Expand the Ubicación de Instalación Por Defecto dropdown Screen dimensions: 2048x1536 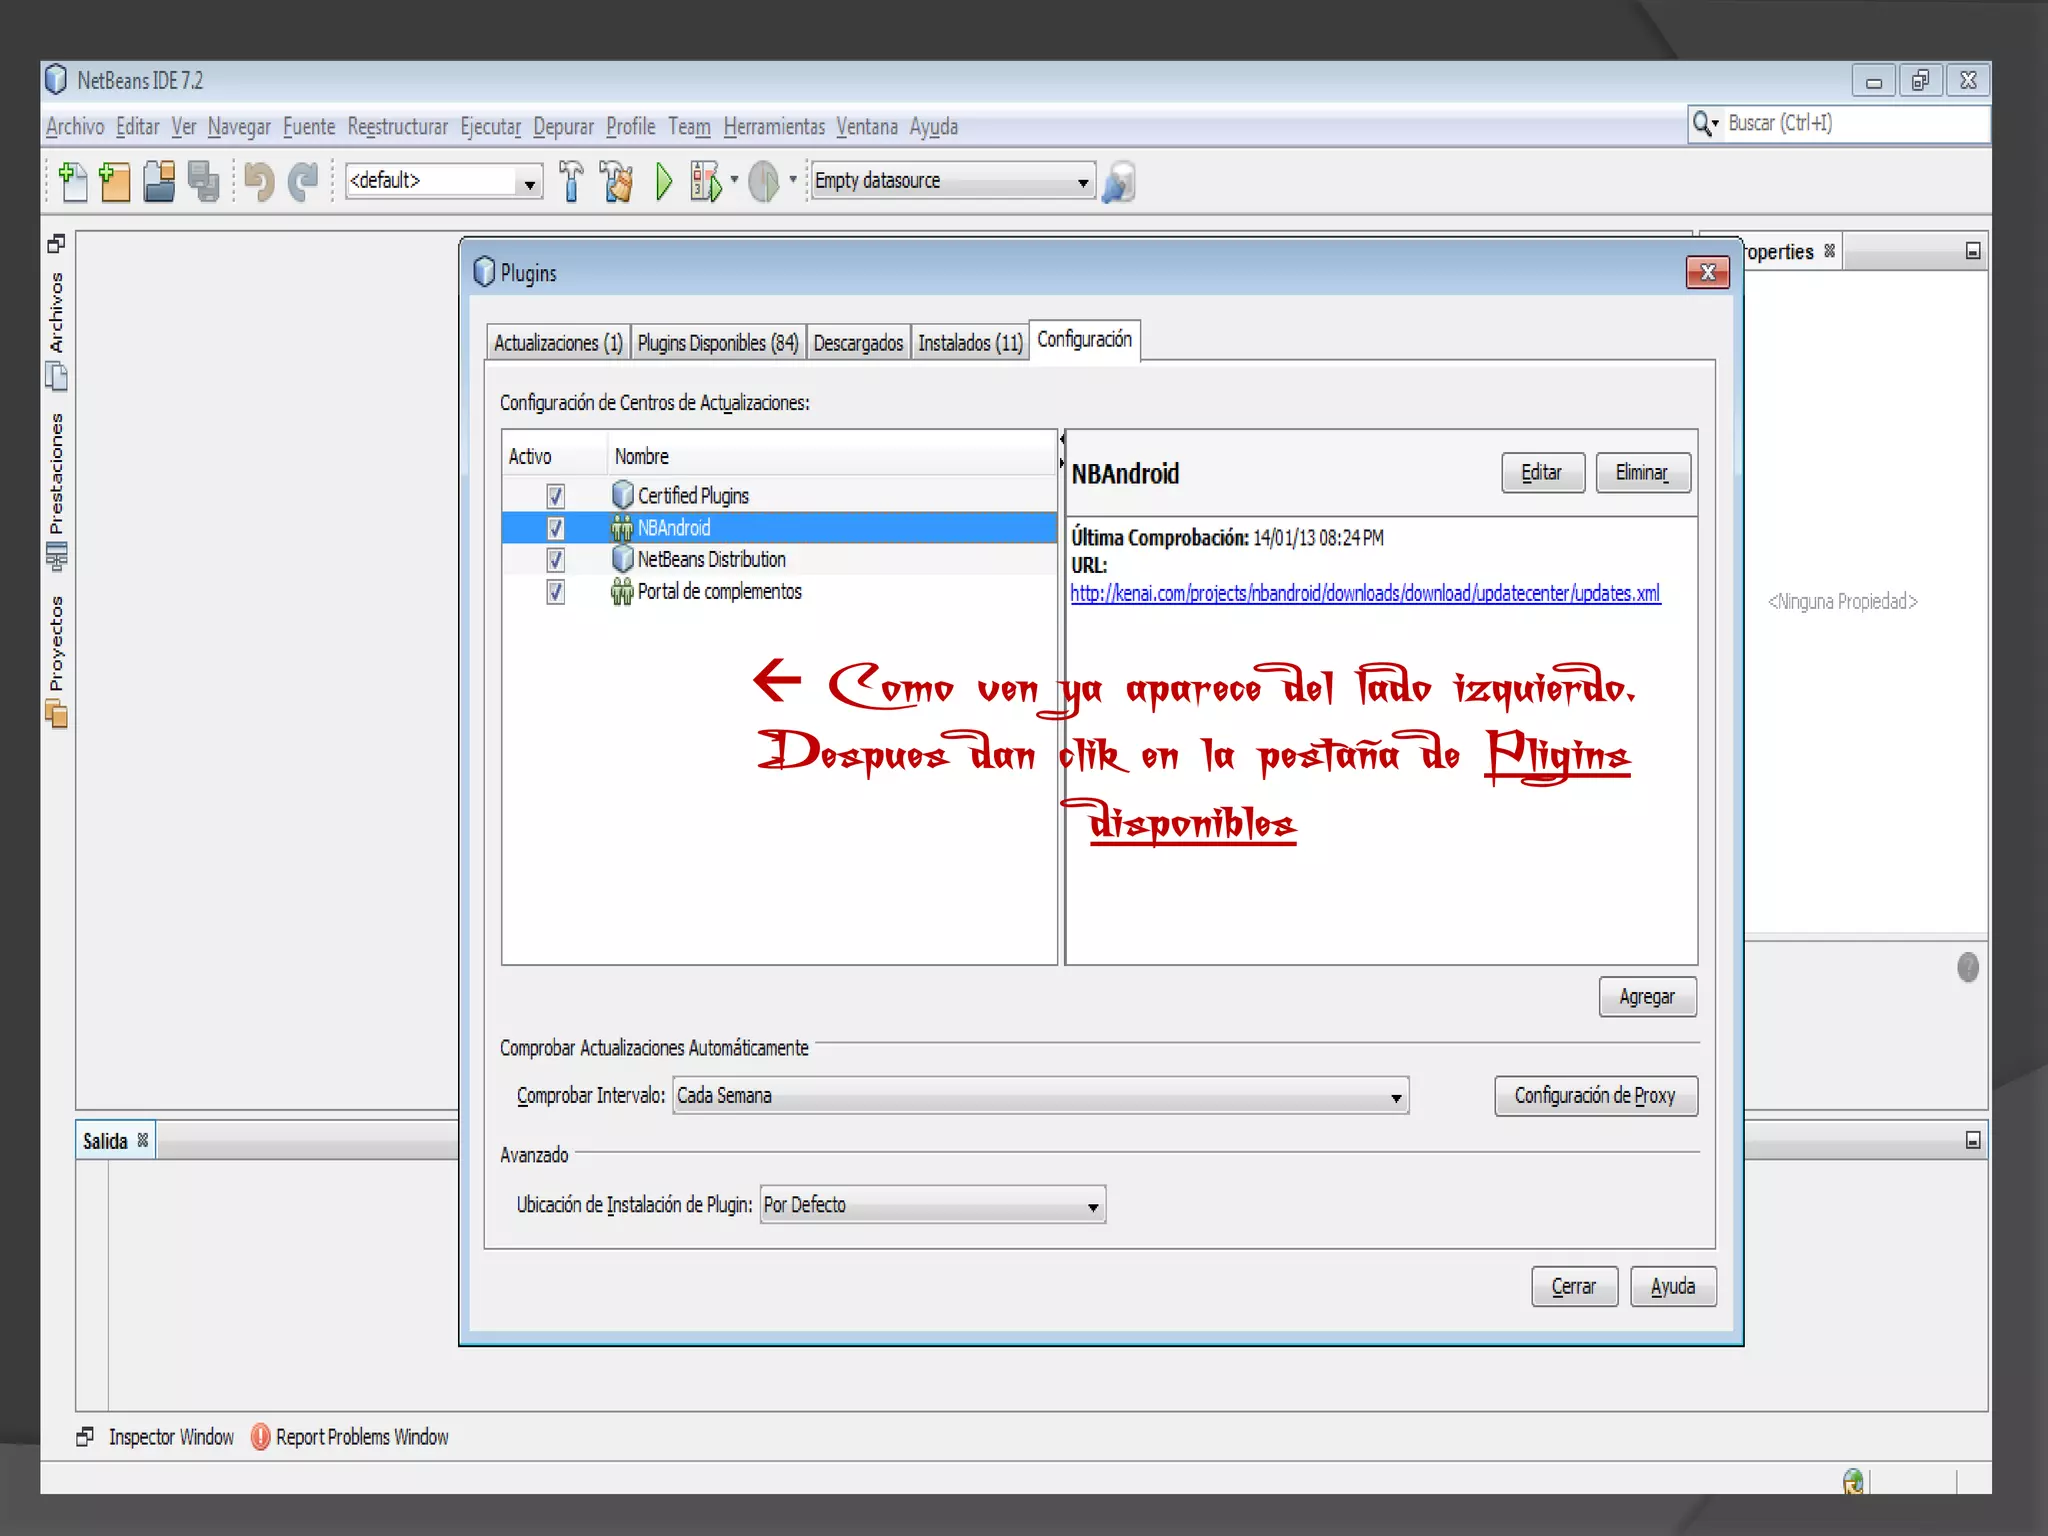point(932,1205)
